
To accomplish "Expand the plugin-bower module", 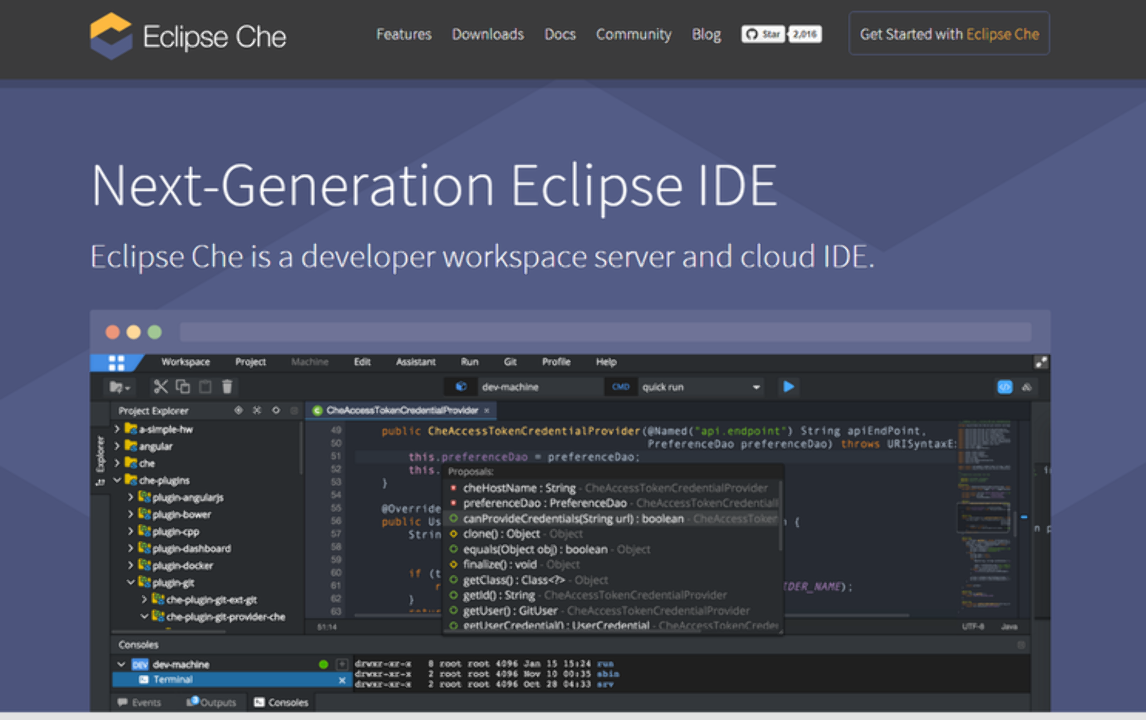I will [131, 514].
